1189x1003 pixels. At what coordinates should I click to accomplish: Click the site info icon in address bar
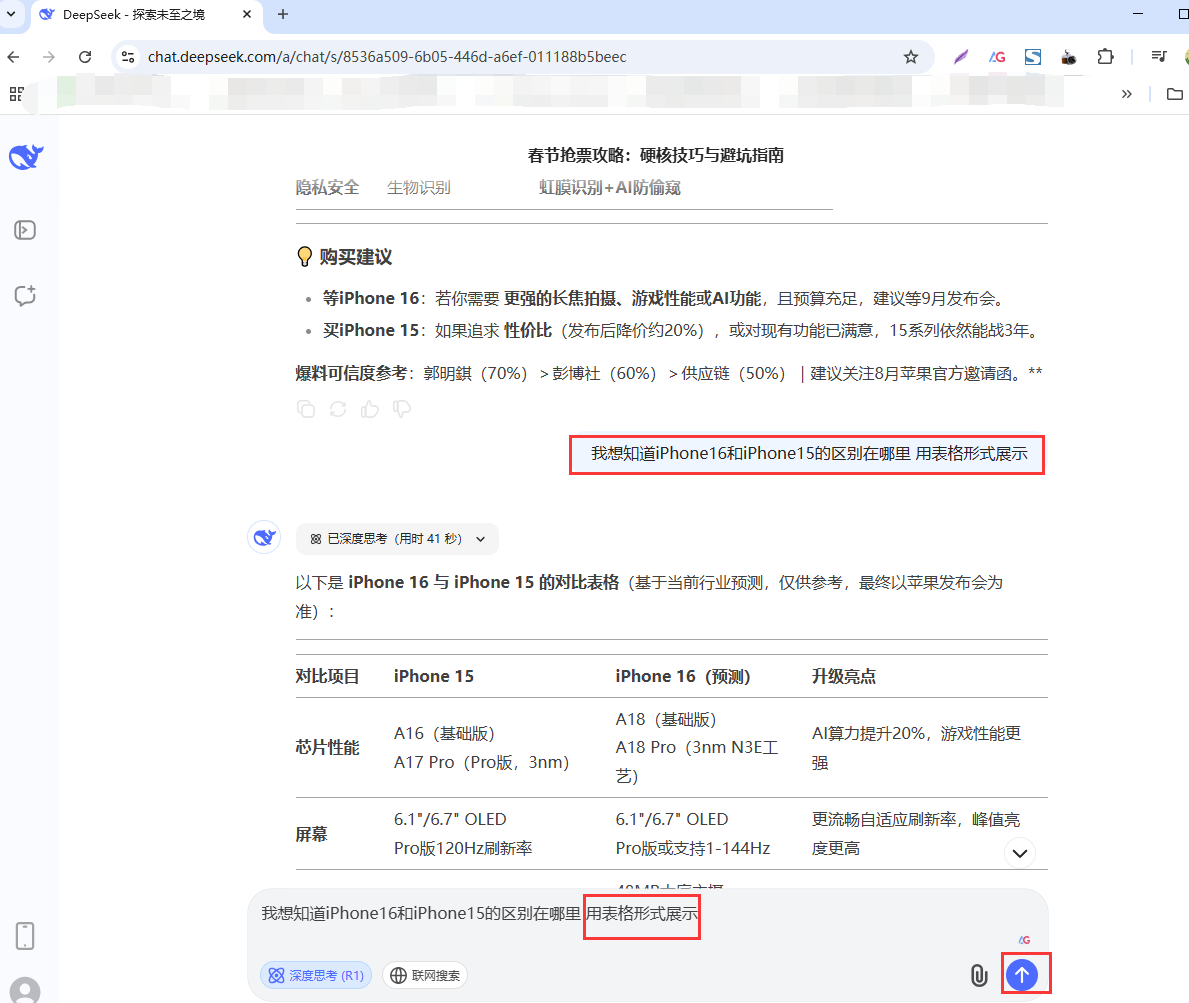128,57
